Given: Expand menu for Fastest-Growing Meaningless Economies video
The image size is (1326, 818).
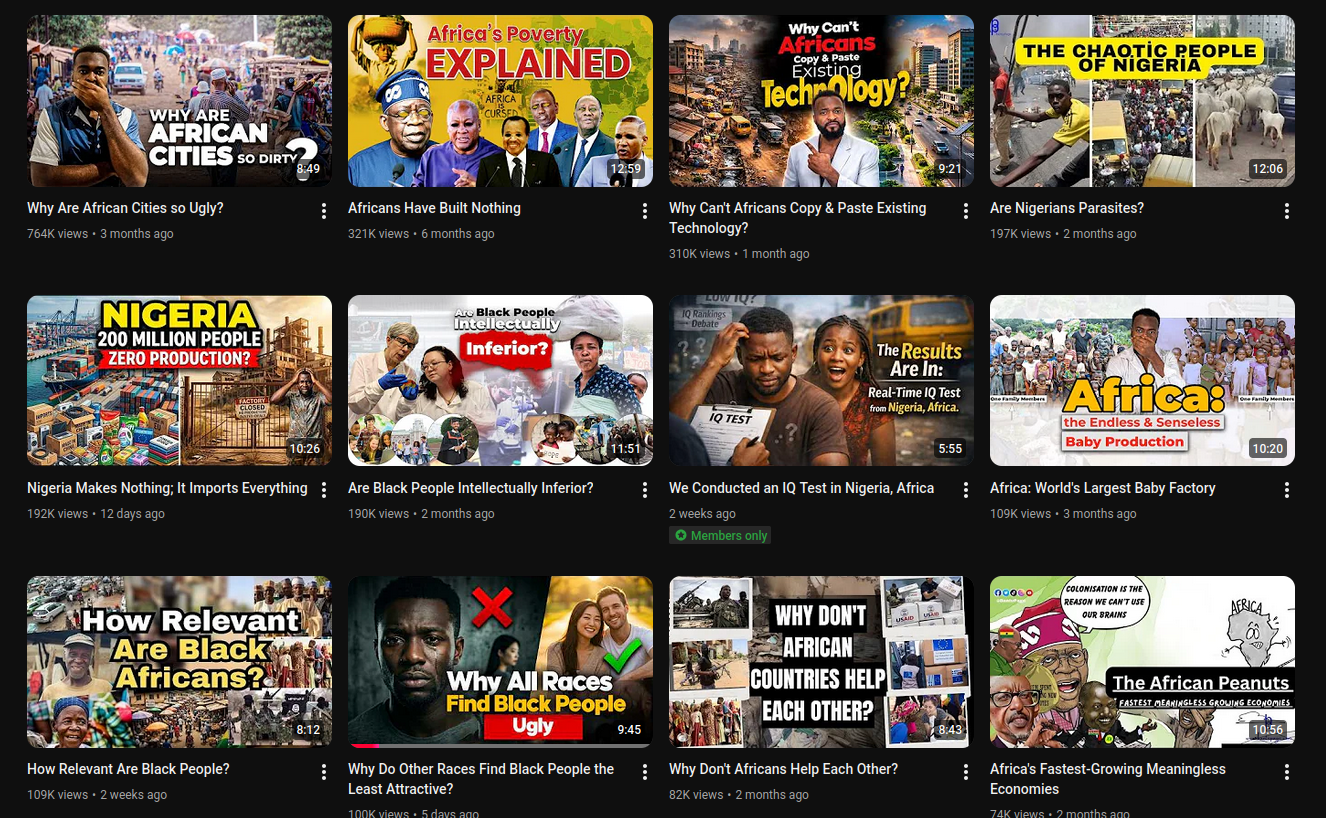Looking at the screenshot, I should [1287, 772].
